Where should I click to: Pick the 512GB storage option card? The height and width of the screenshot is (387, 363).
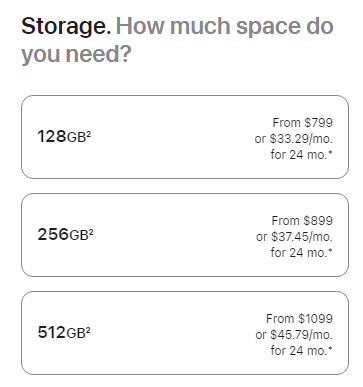[185, 333]
